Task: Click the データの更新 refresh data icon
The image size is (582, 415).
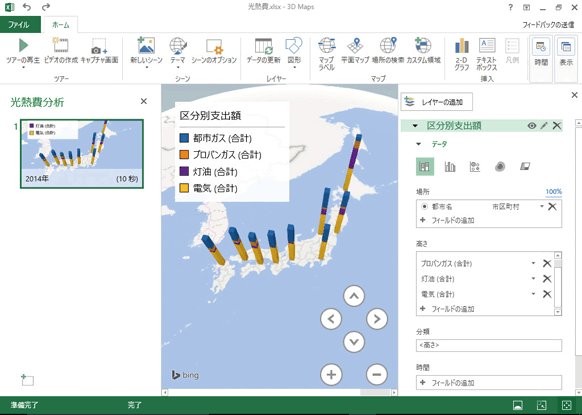Action: (x=264, y=46)
